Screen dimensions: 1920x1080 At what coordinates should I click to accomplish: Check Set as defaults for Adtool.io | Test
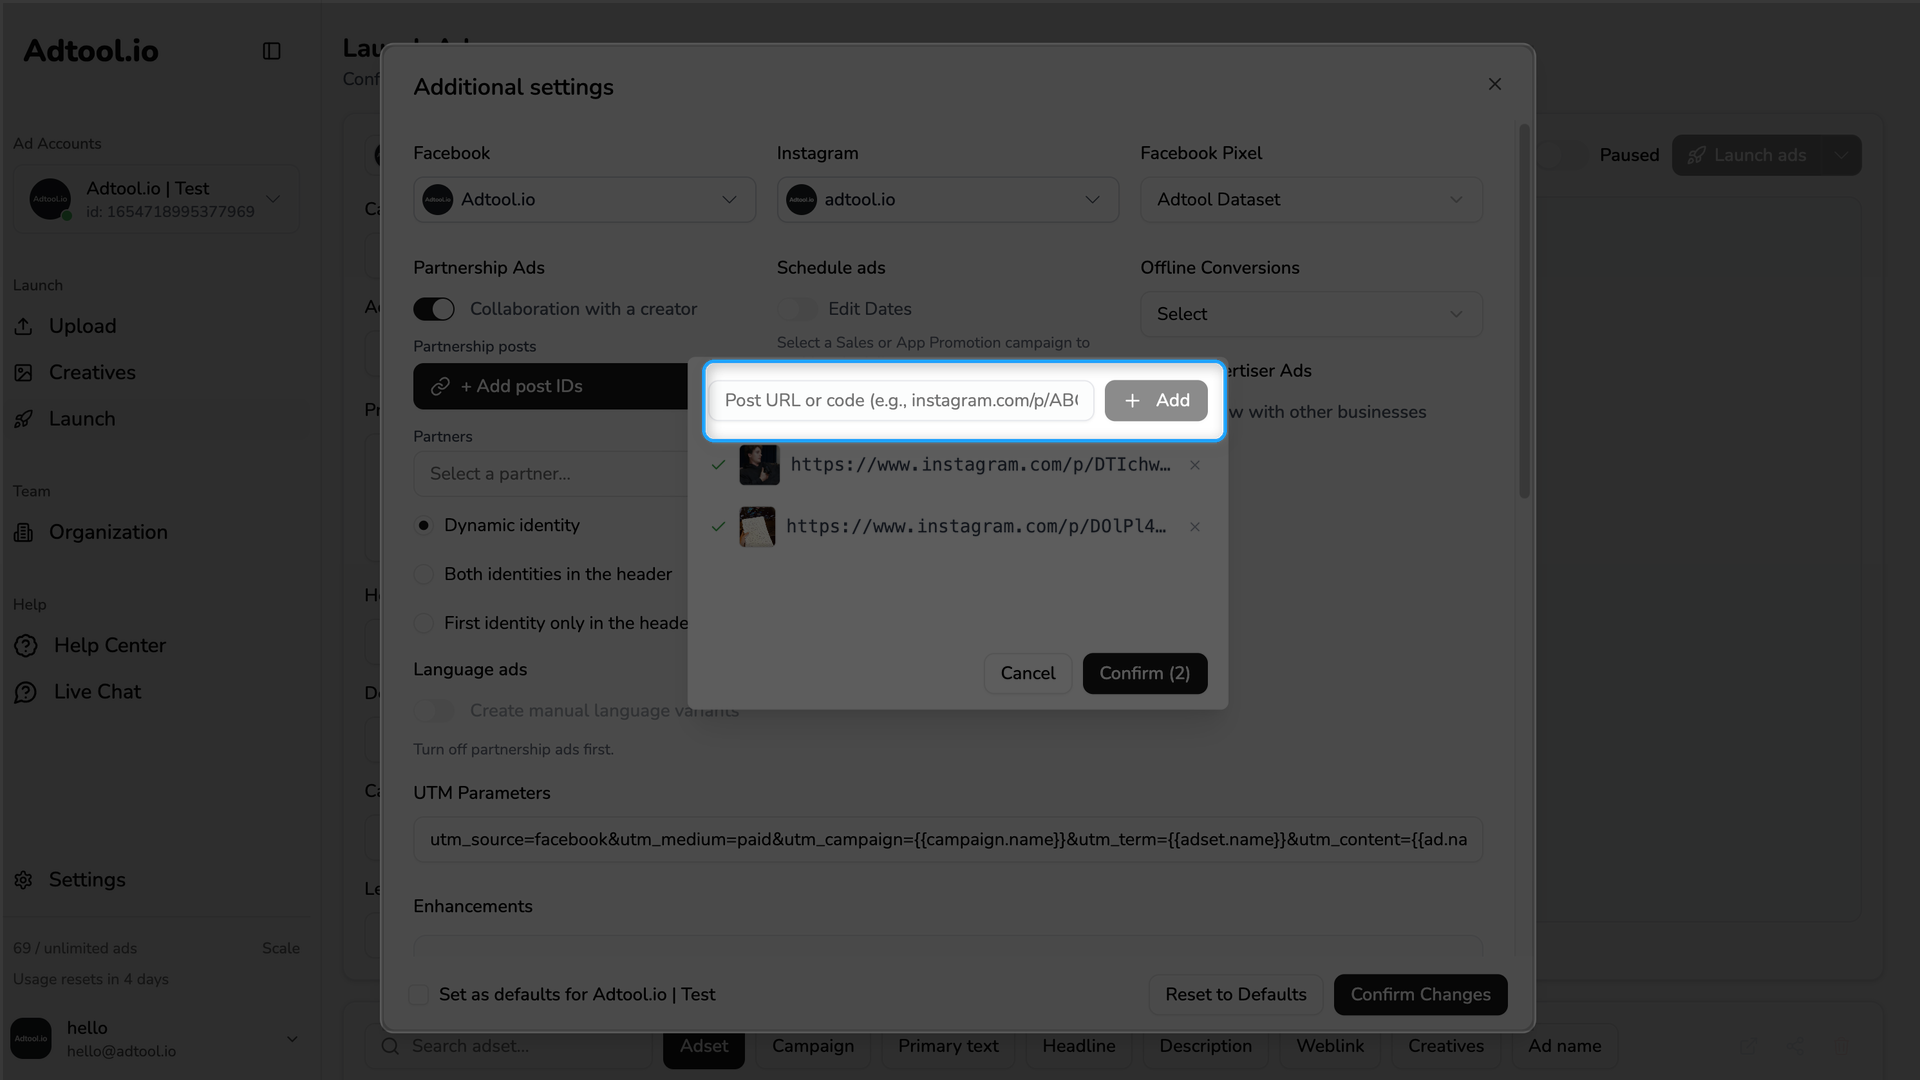[x=419, y=995]
